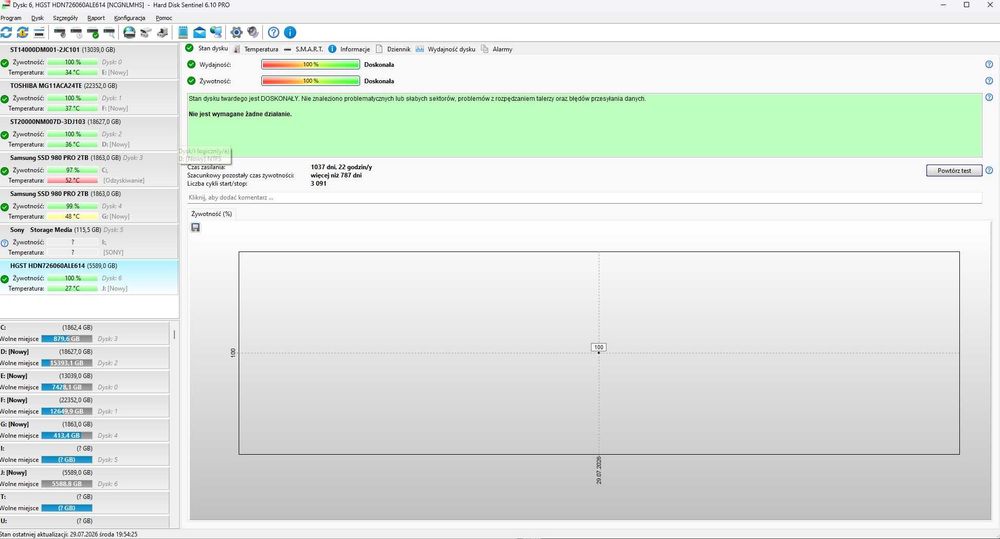Select disk HGST HDN726060ALE614
Screen dimensions: 1000x539
pos(89,277)
